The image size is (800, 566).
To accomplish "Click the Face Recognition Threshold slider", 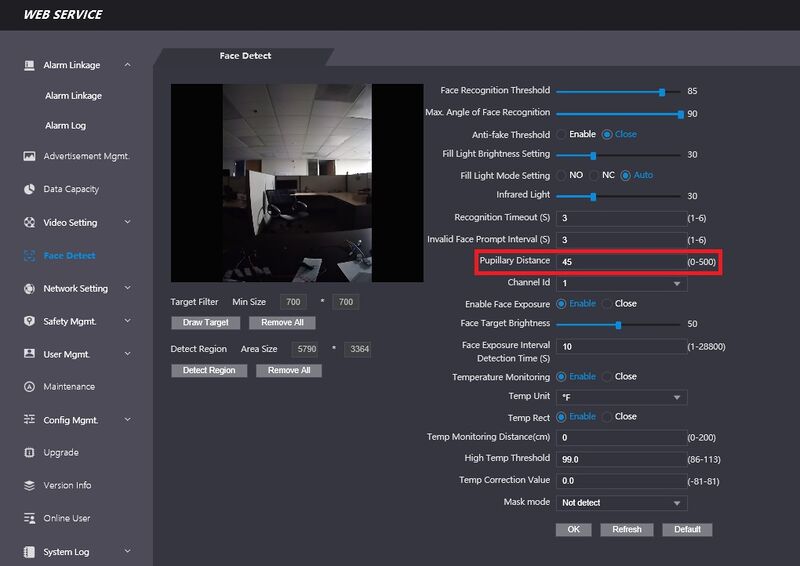I will [x=618, y=92].
